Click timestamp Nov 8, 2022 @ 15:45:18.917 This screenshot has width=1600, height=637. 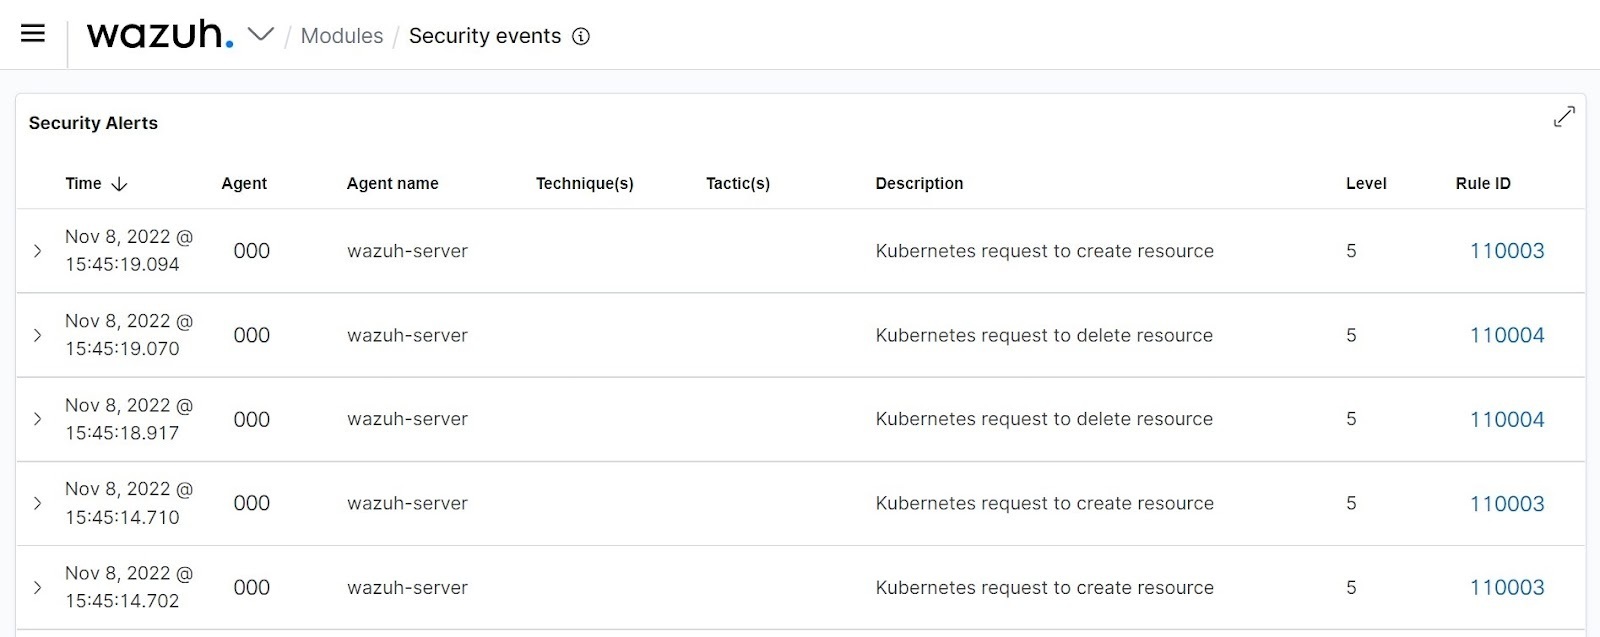pos(129,419)
